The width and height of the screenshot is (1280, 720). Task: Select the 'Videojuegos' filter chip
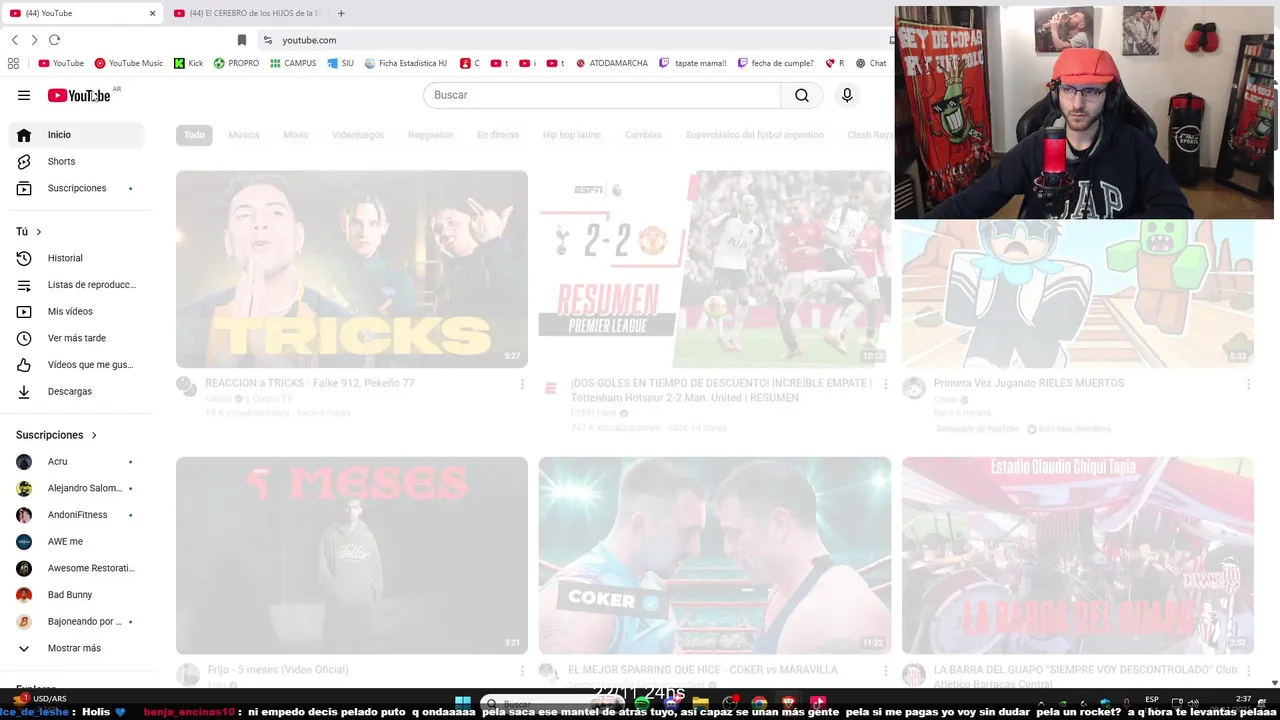[x=358, y=135]
